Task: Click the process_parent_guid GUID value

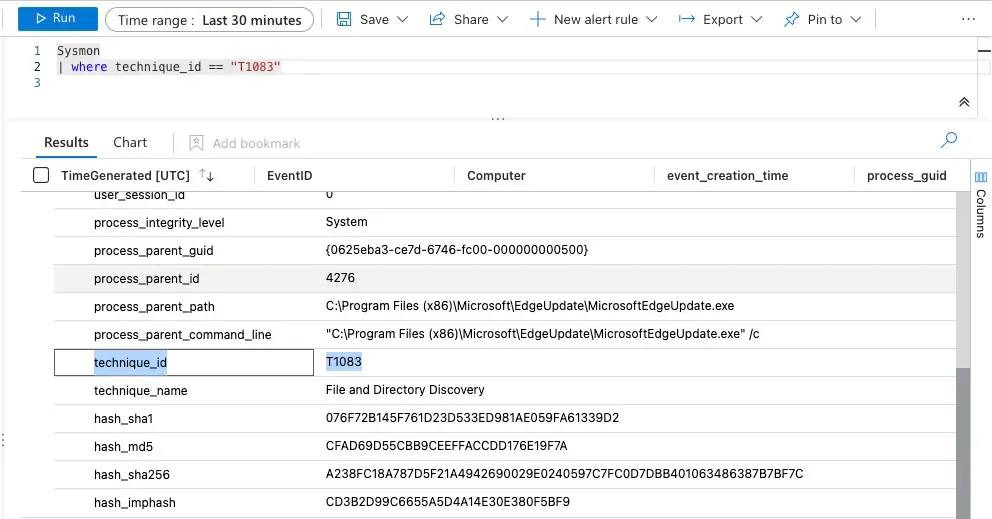Action: coord(457,249)
